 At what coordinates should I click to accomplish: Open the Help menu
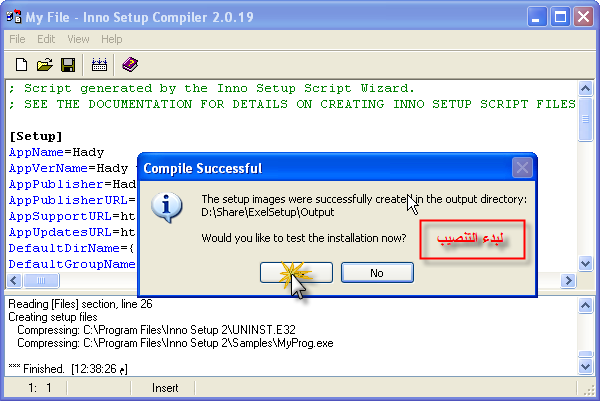click(x=112, y=39)
